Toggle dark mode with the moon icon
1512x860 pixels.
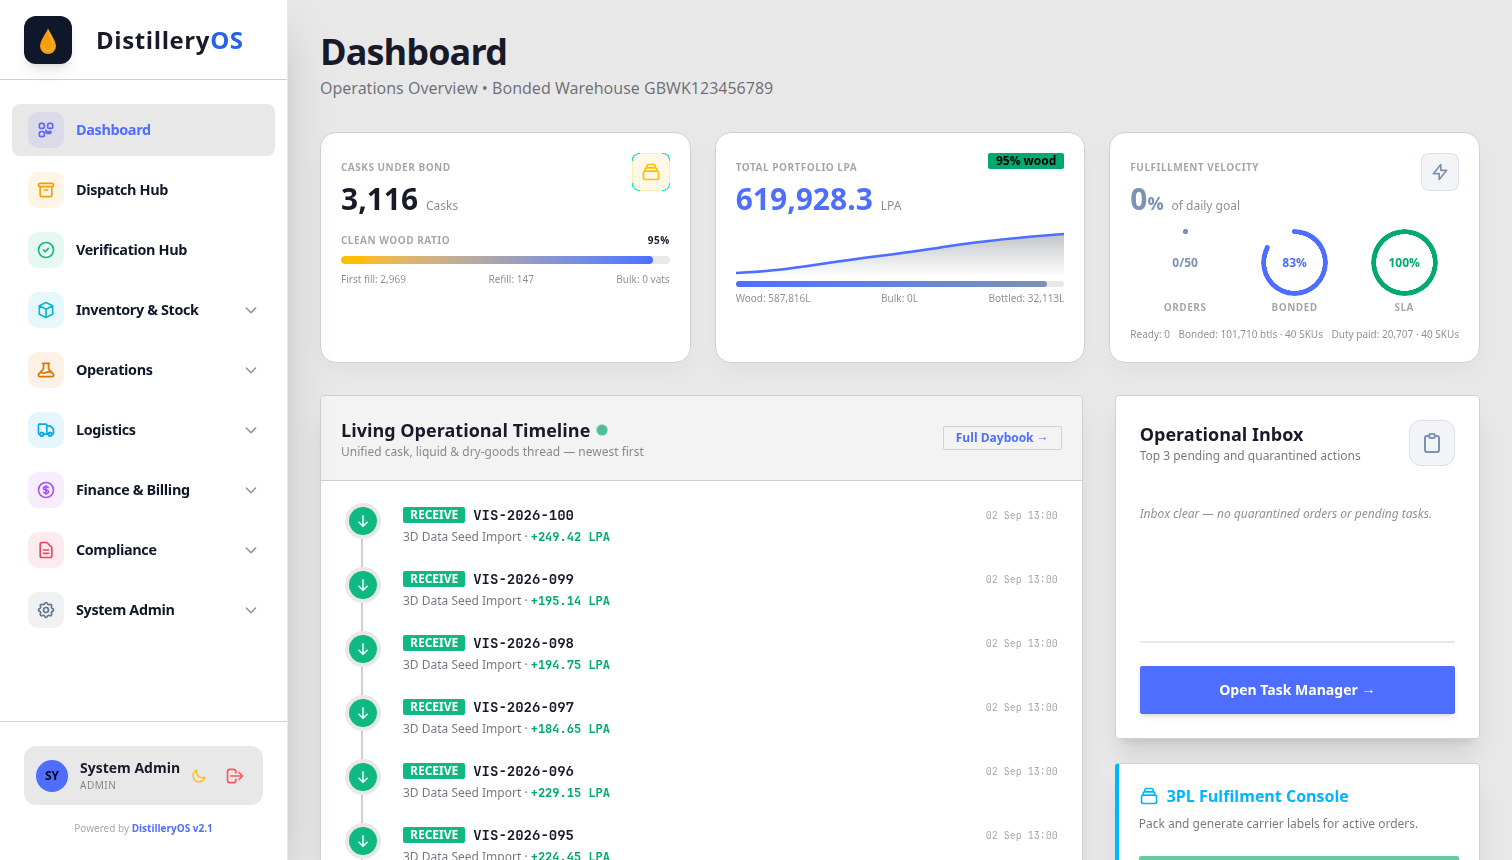pos(199,776)
